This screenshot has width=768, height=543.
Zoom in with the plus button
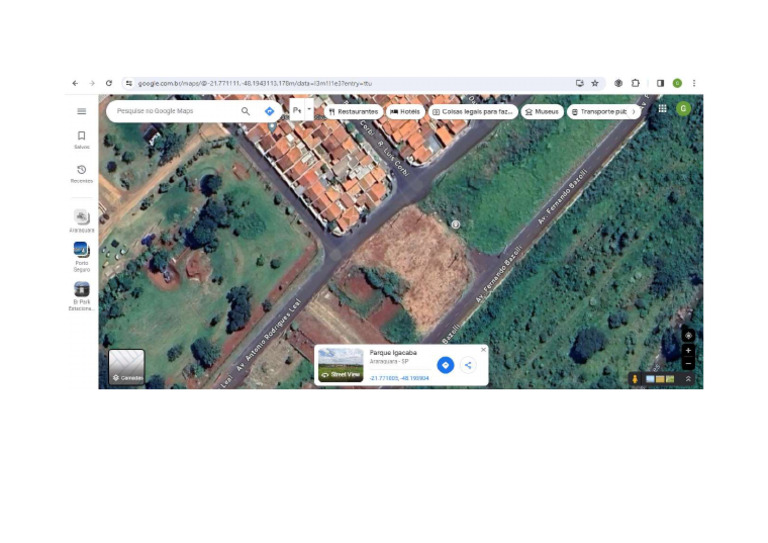(x=688, y=351)
